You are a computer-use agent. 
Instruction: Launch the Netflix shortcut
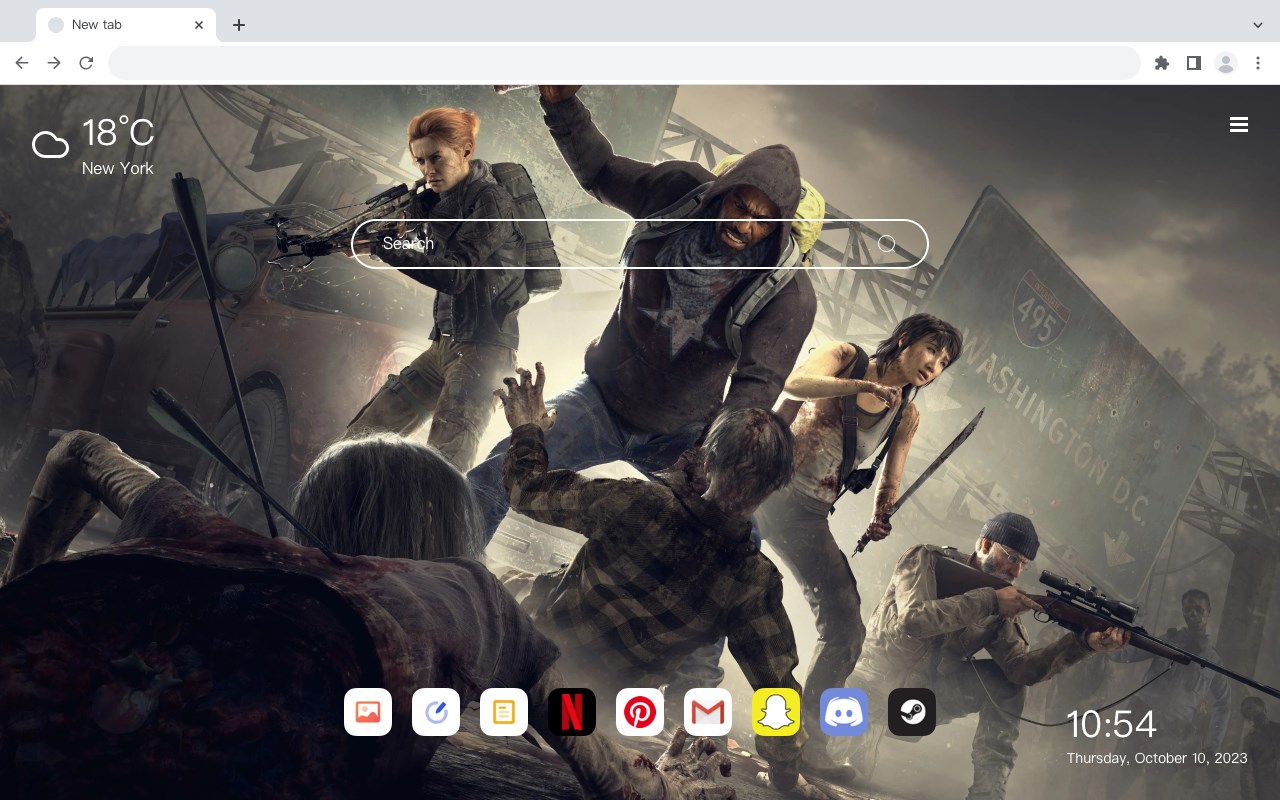572,712
